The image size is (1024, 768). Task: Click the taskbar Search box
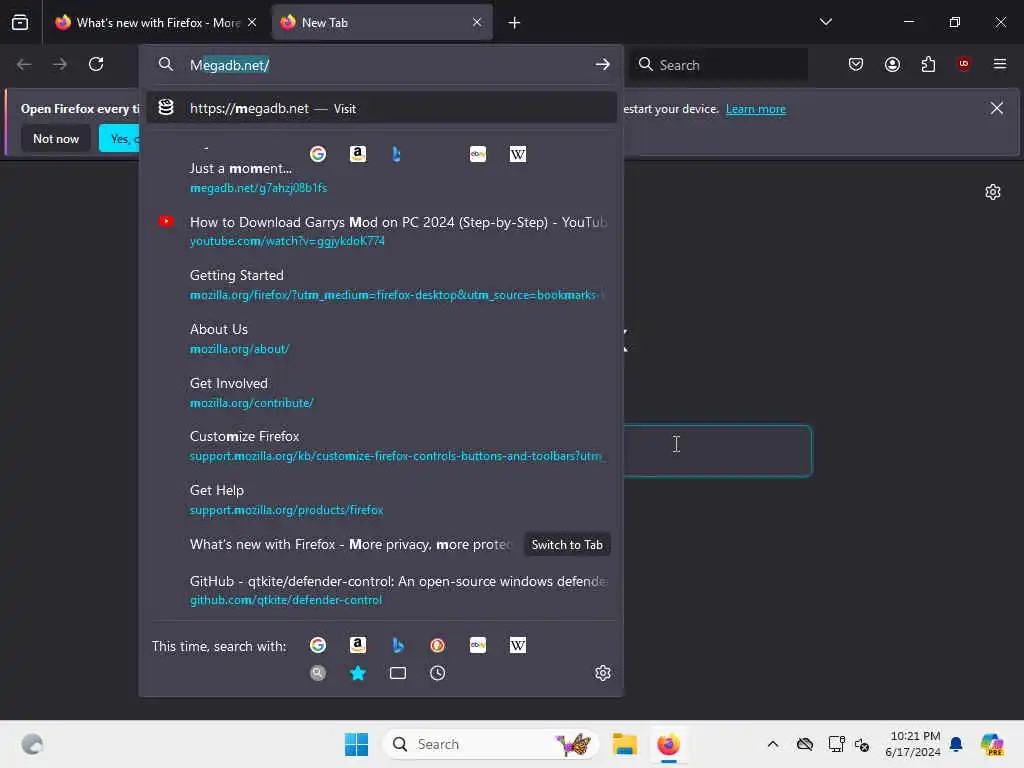coord(490,744)
